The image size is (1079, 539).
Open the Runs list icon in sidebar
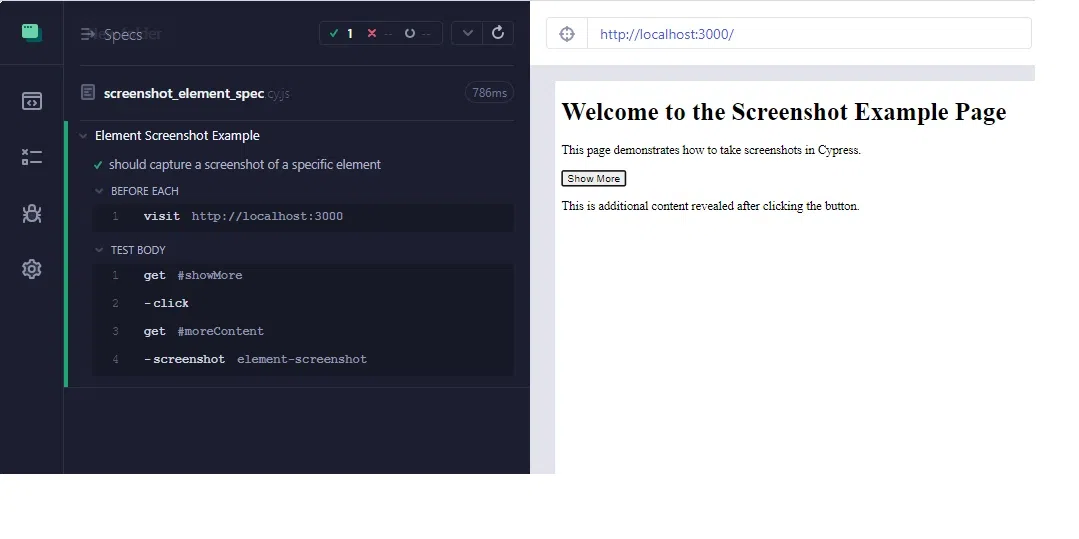32,157
